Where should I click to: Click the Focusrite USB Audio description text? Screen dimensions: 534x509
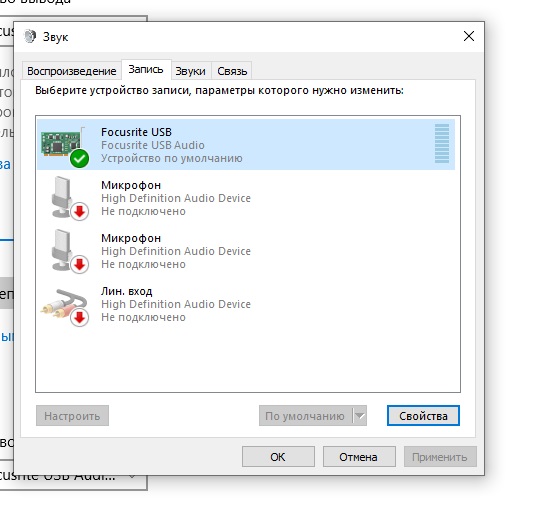tap(153, 145)
